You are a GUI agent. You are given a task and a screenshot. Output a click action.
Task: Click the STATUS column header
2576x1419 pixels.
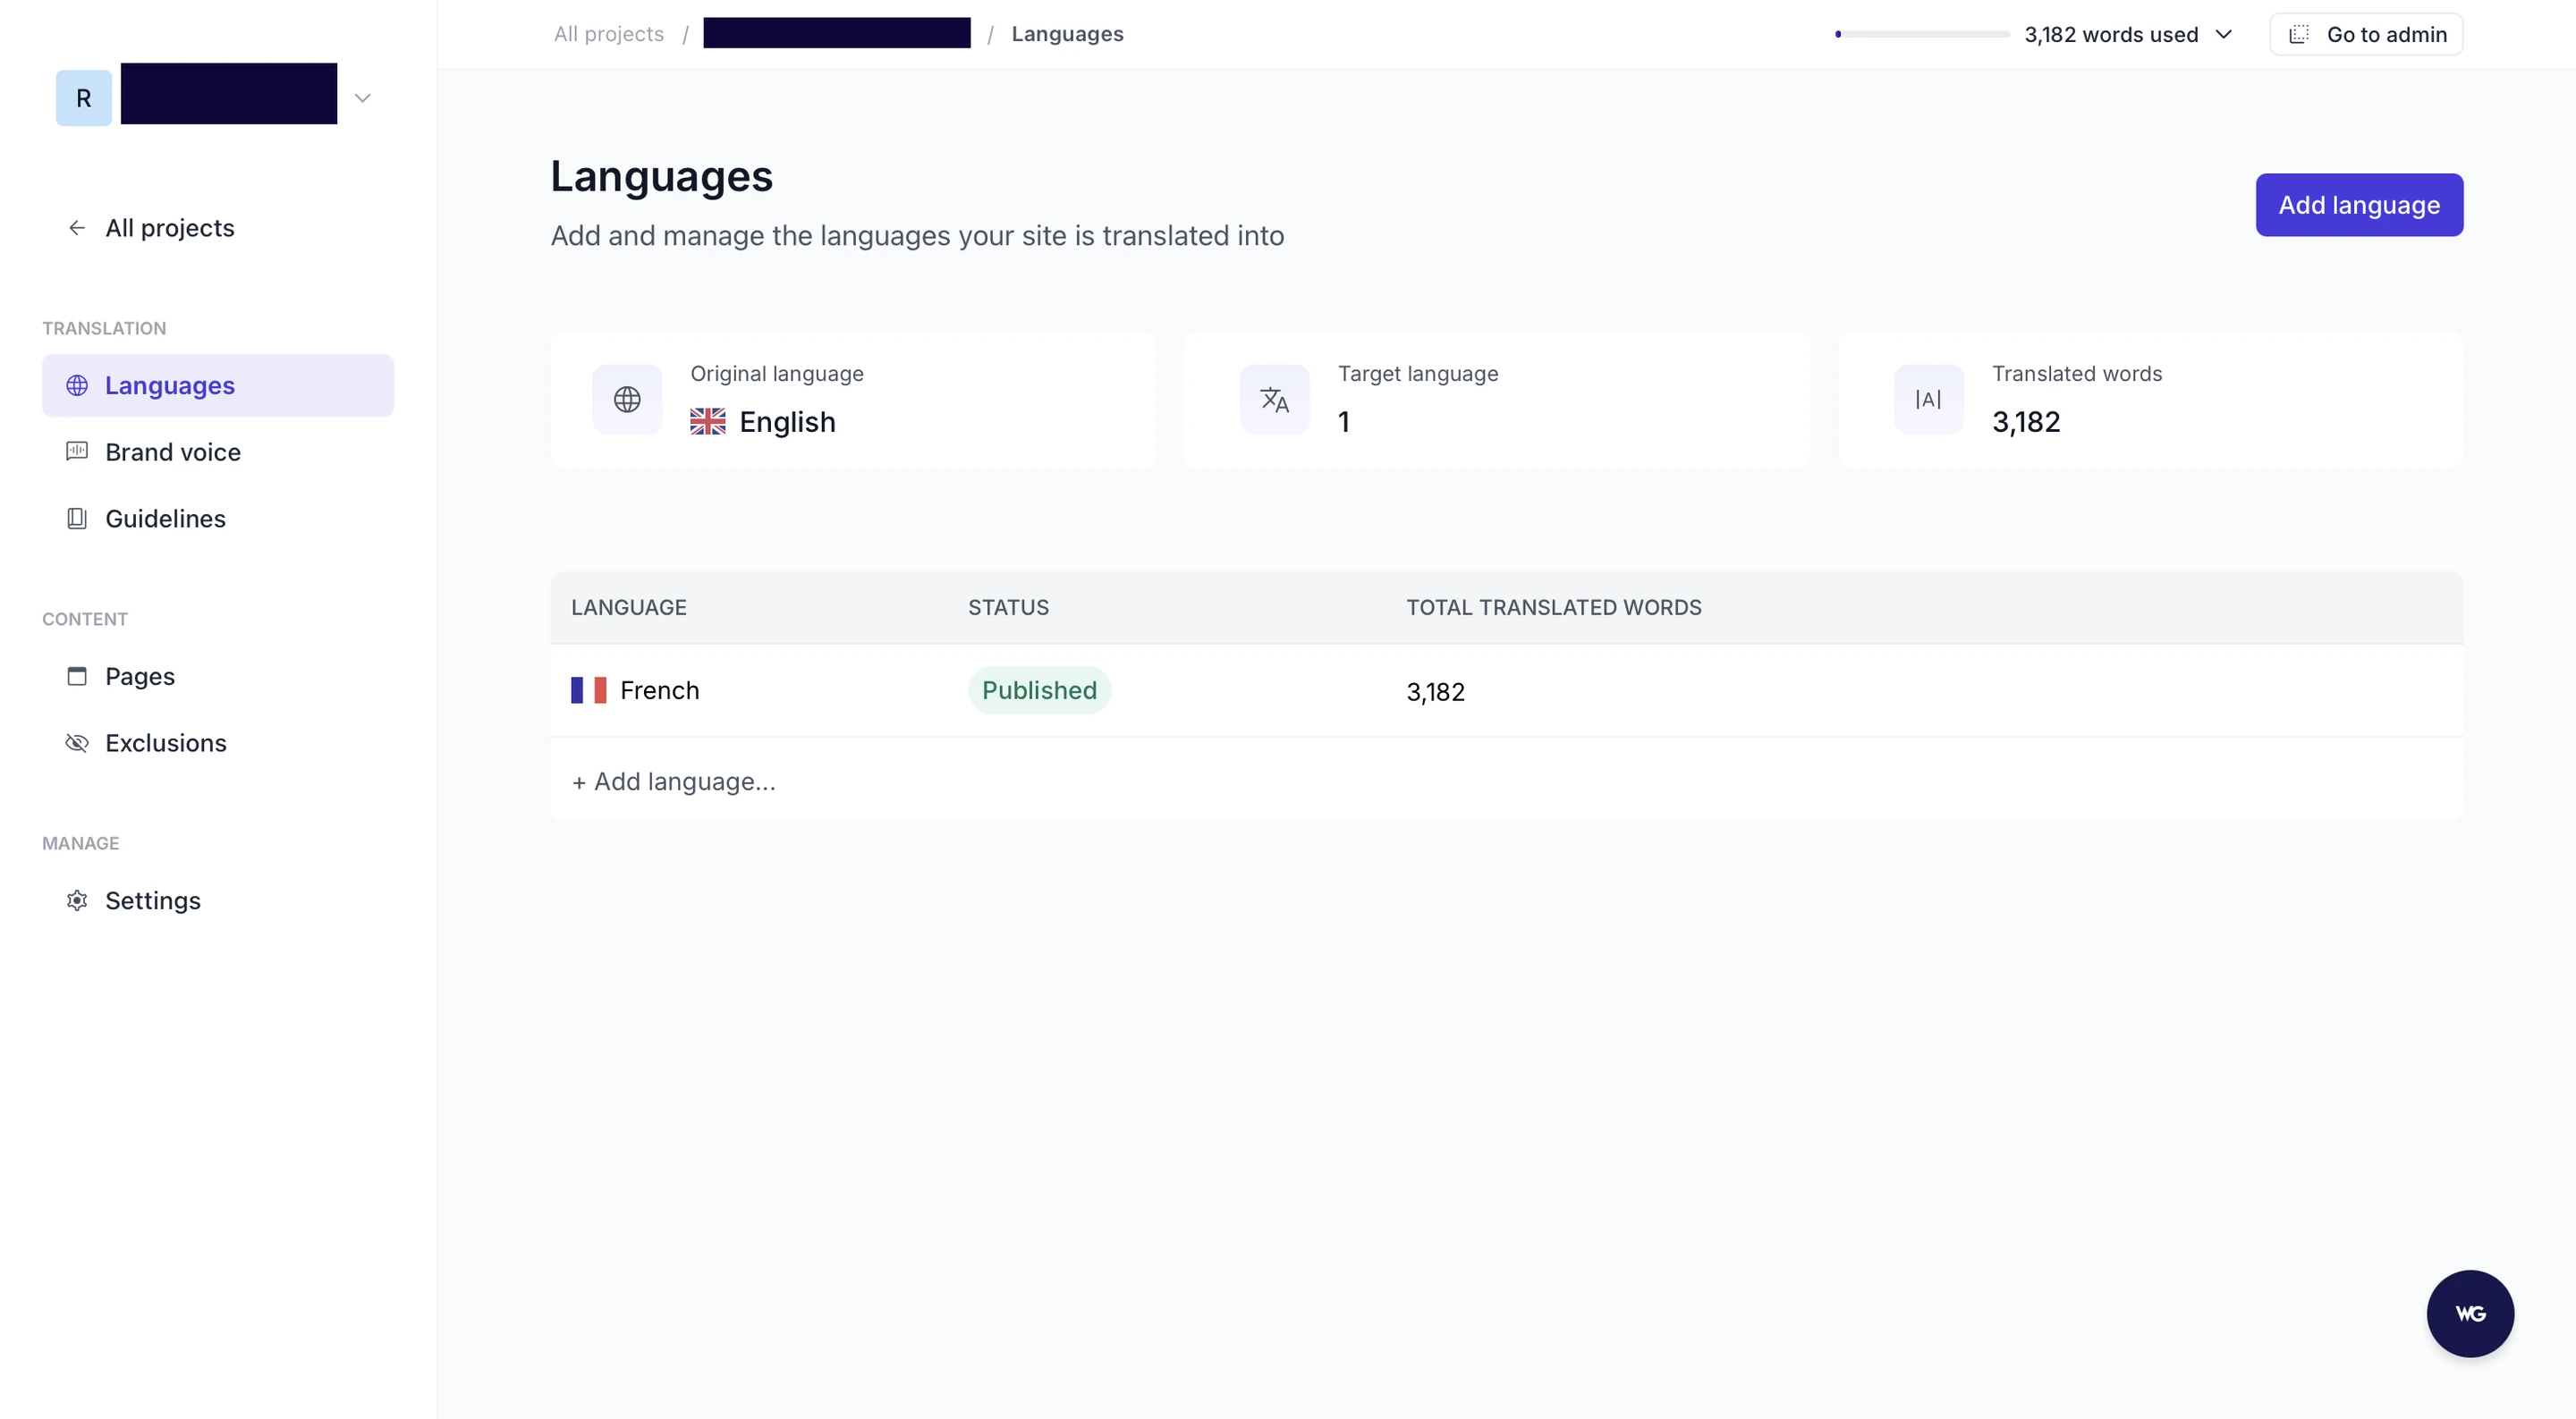[1008, 607]
